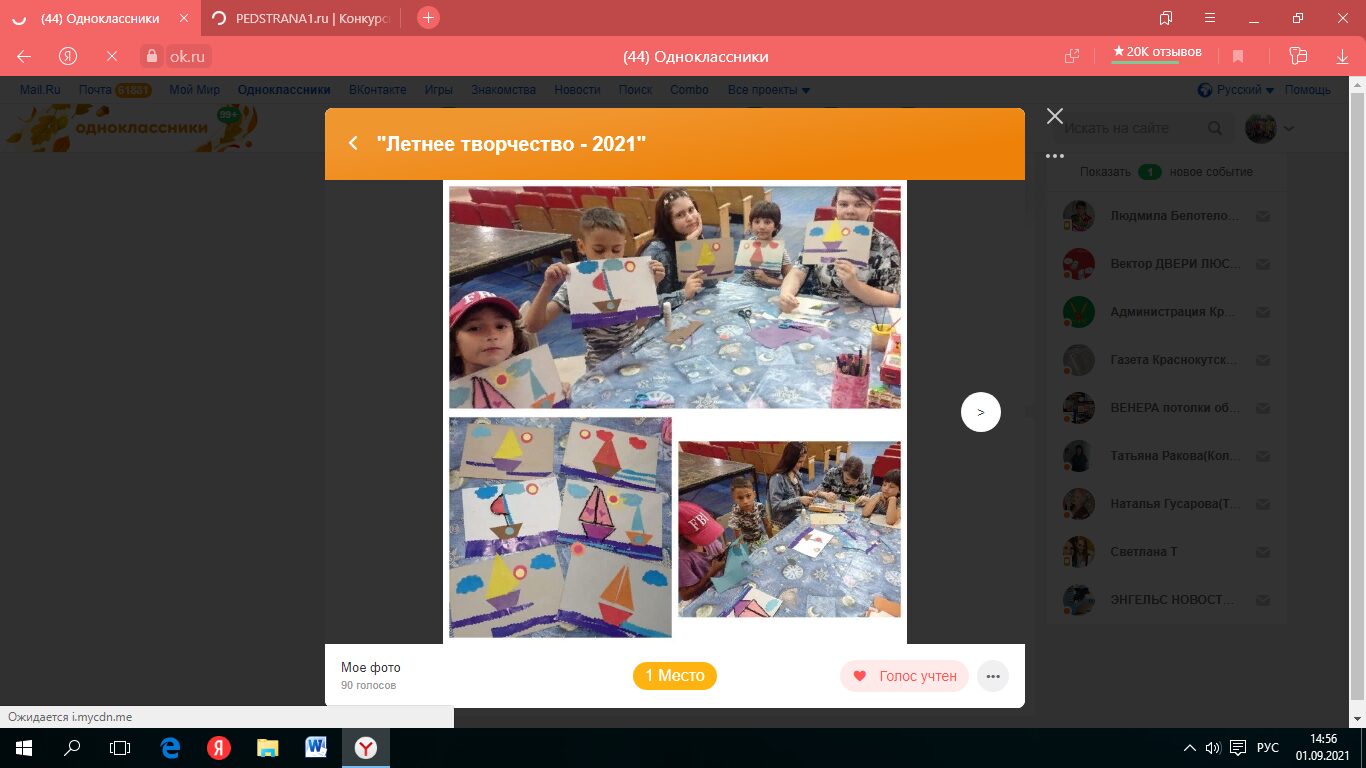The width and height of the screenshot is (1366, 768).
Task: Open Word from Windows taskbar
Action: [x=316, y=747]
